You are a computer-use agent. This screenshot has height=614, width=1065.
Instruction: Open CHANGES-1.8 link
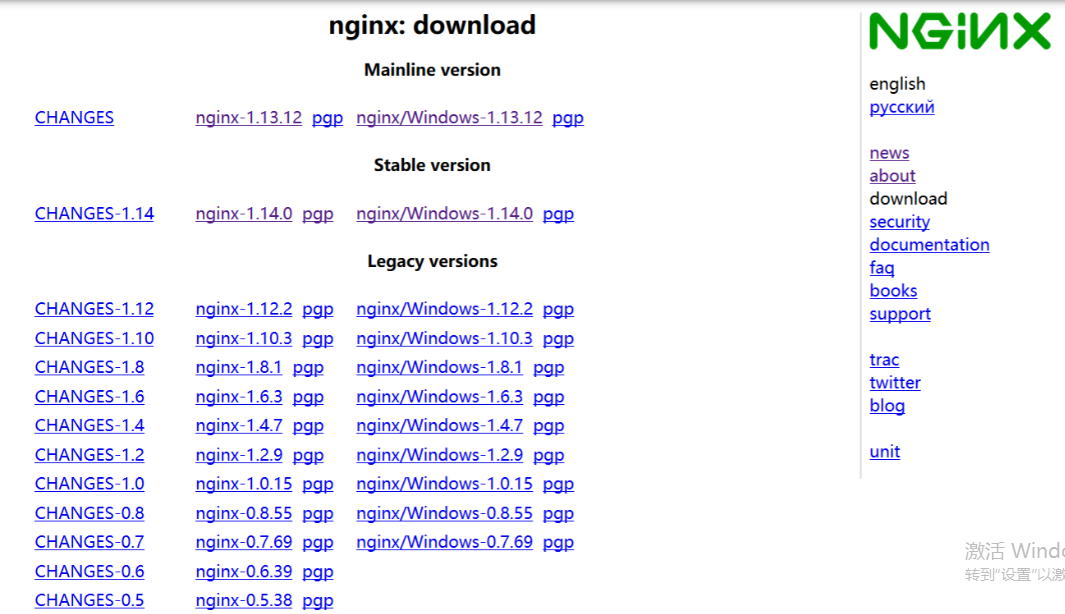90,367
